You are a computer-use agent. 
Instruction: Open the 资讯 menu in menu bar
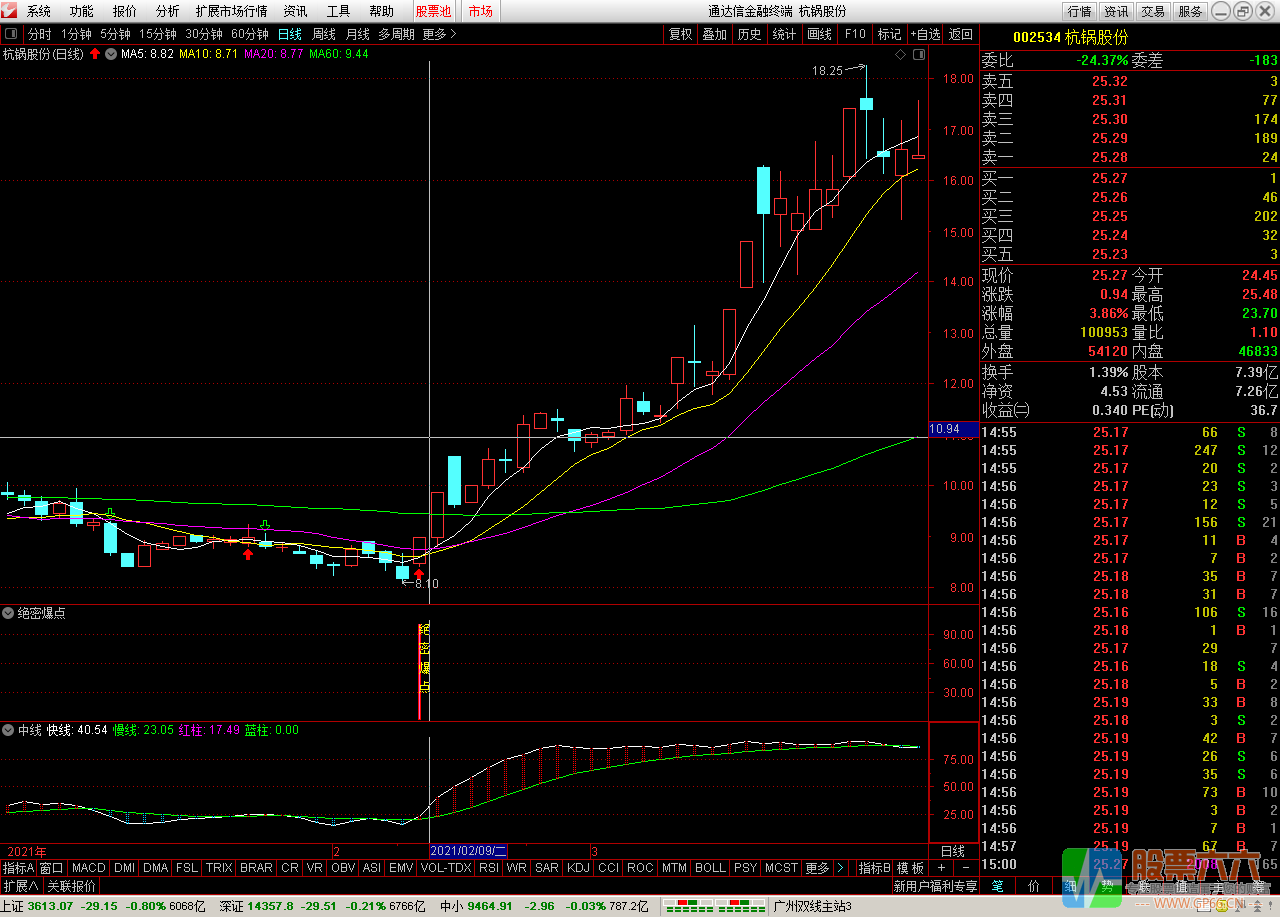pyautogui.click(x=296, y=11)
